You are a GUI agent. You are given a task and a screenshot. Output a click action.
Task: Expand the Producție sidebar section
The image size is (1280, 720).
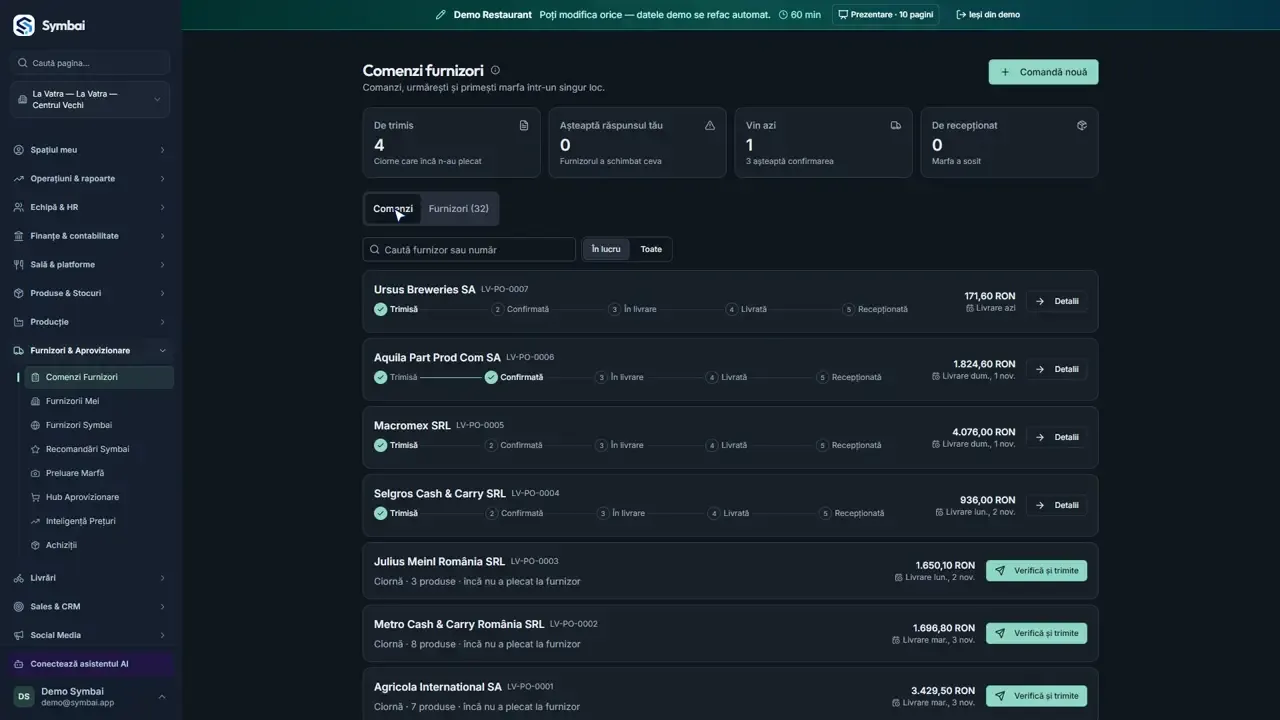(x=91, y=322)
